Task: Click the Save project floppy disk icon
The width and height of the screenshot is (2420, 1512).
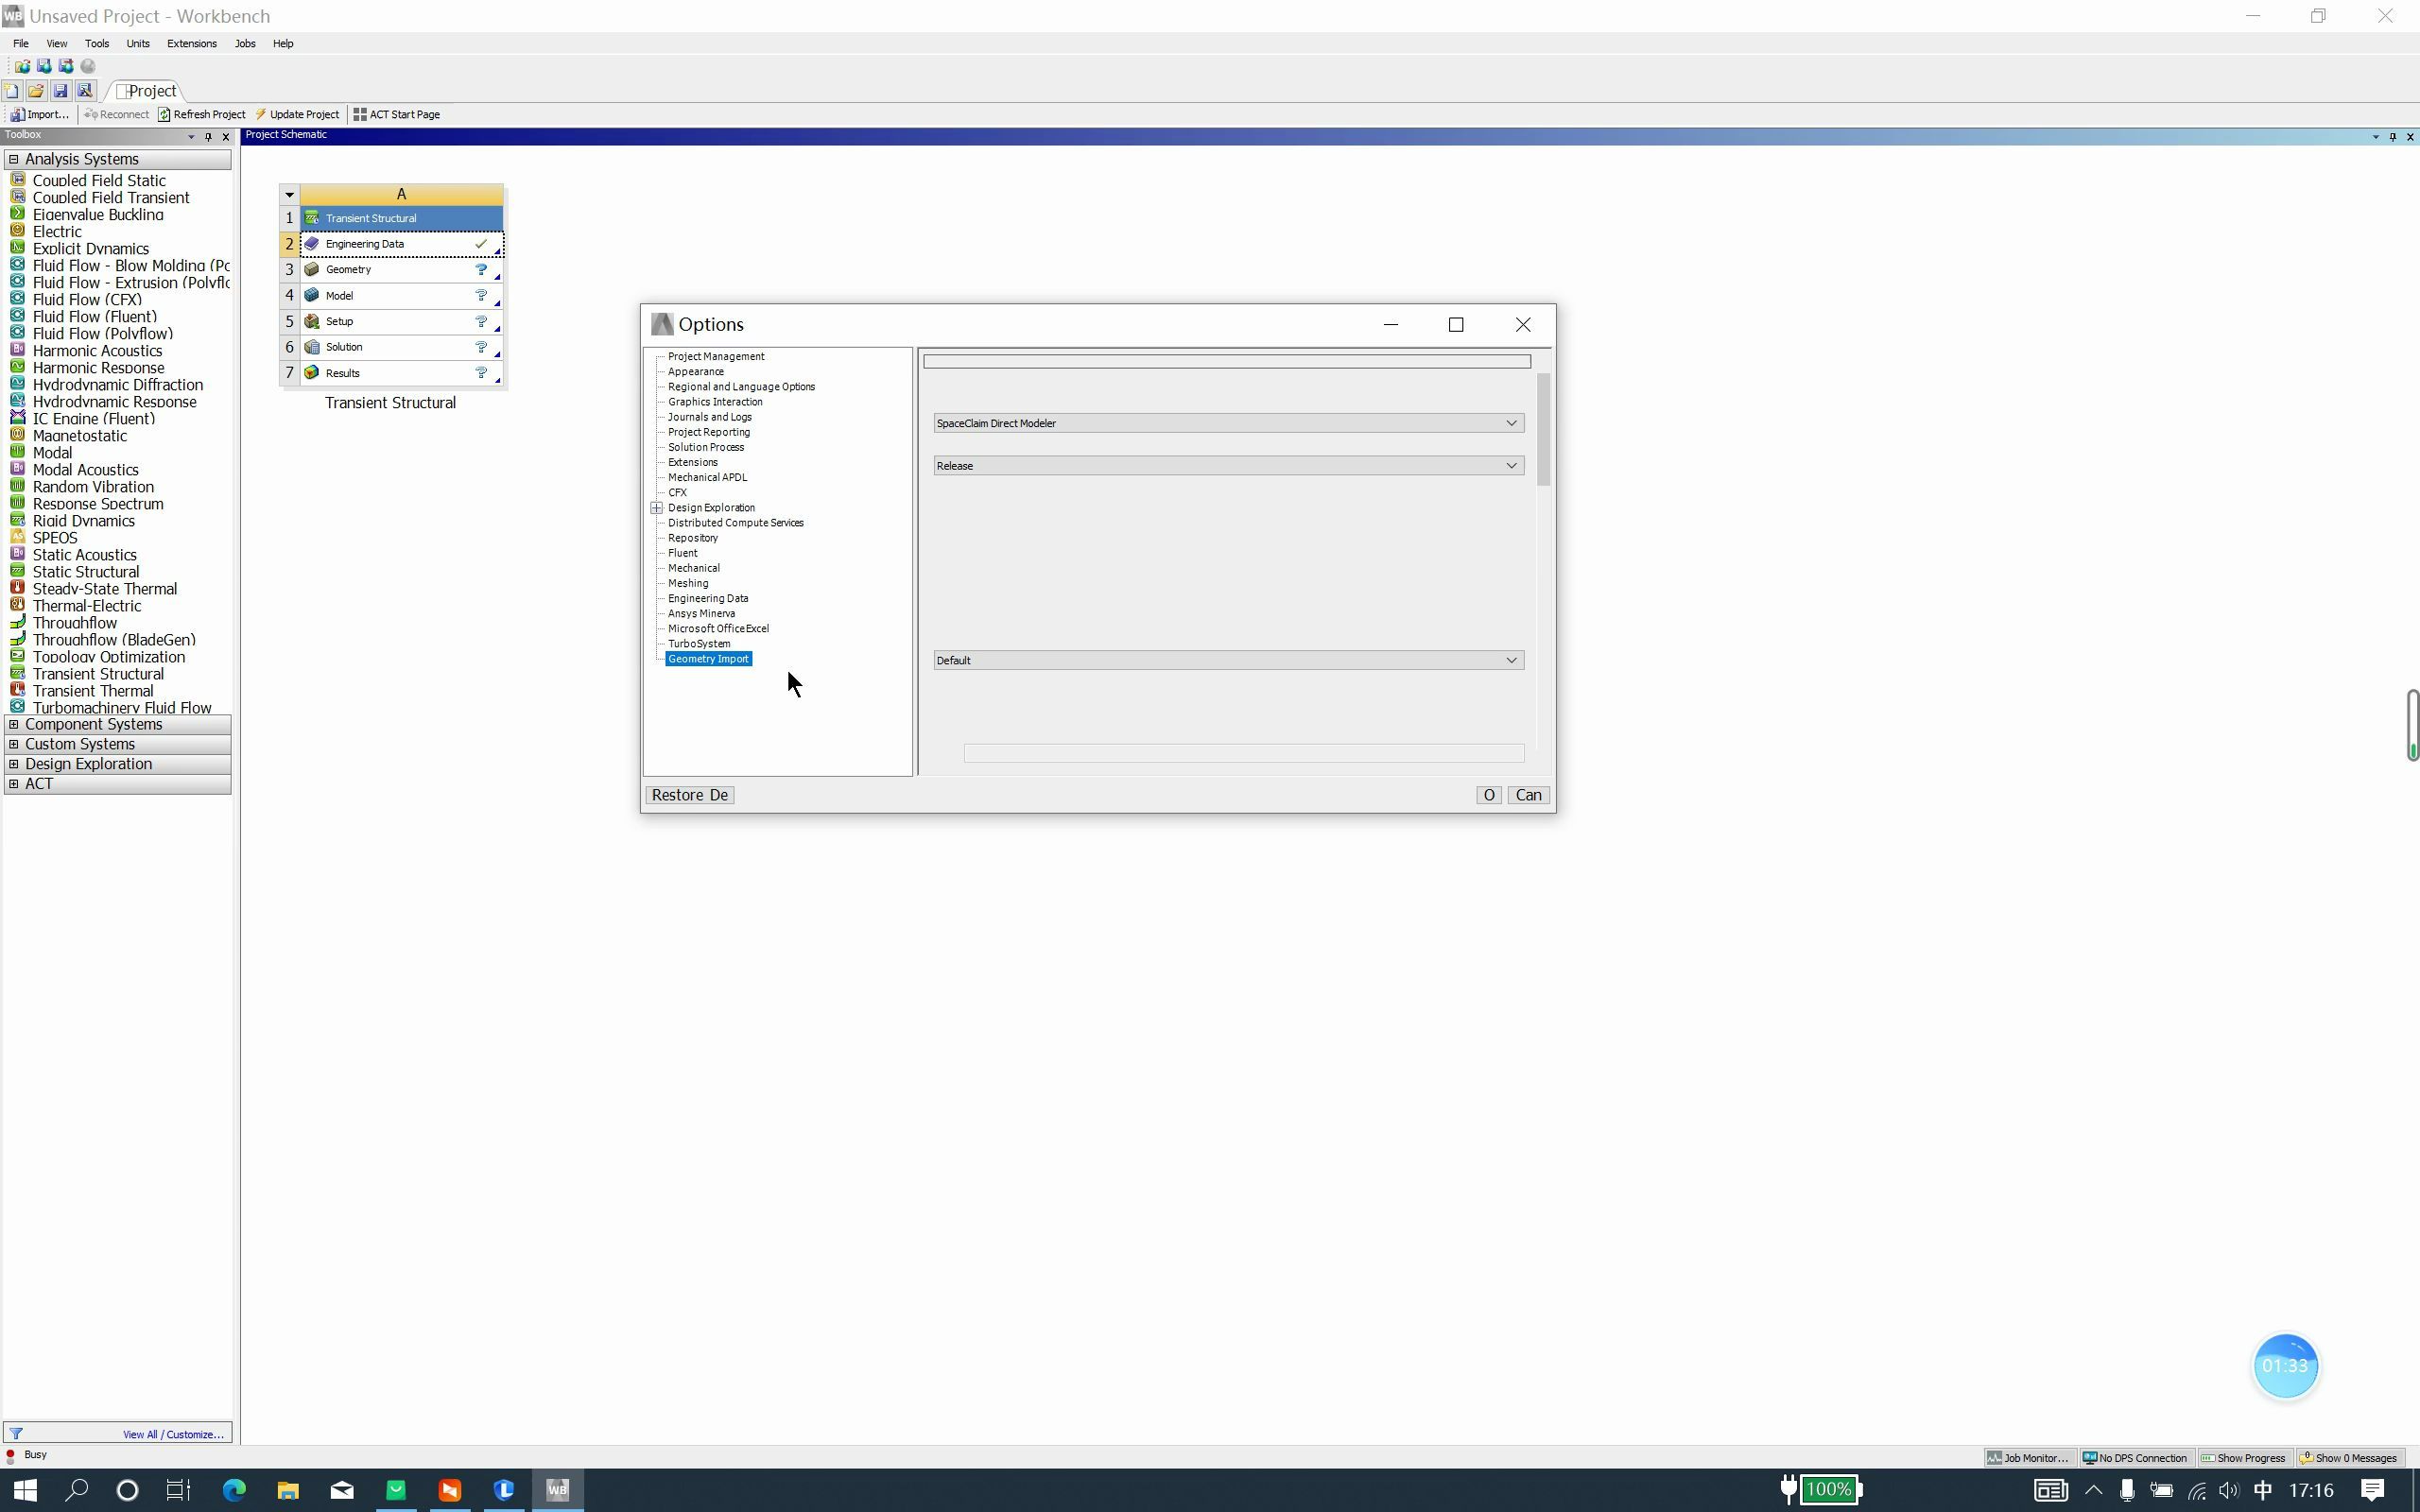Action: [60, 90]
